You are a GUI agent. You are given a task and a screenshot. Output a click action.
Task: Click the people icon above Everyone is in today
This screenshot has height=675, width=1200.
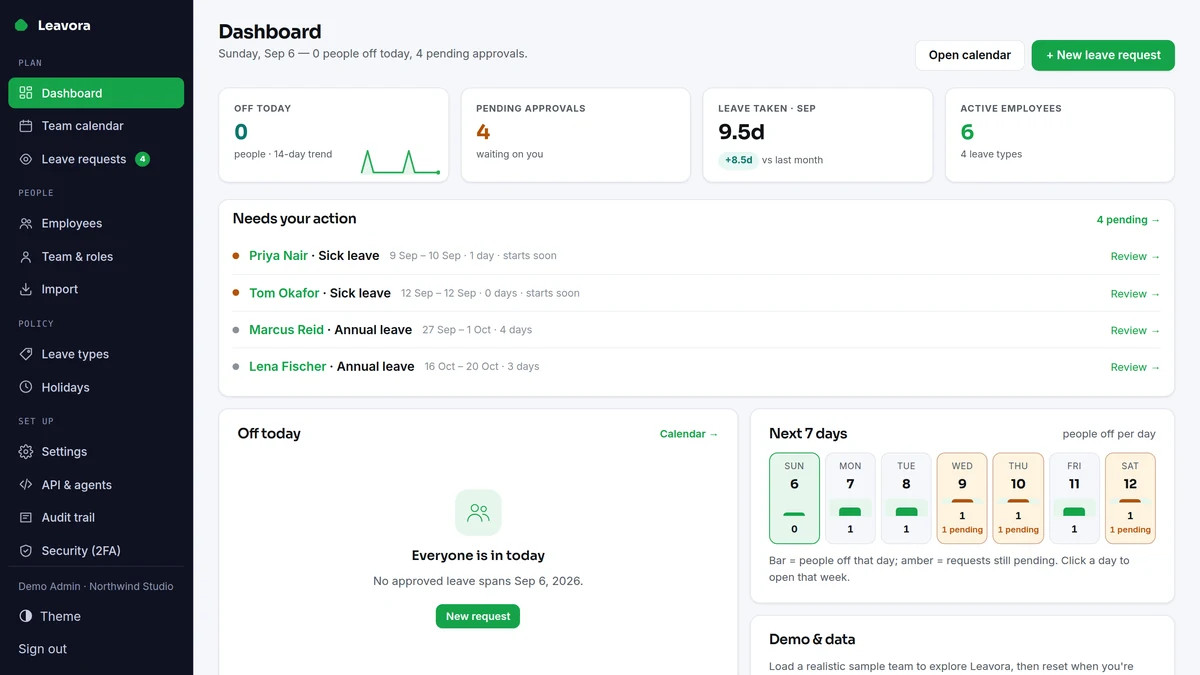(x=478, y=513)
